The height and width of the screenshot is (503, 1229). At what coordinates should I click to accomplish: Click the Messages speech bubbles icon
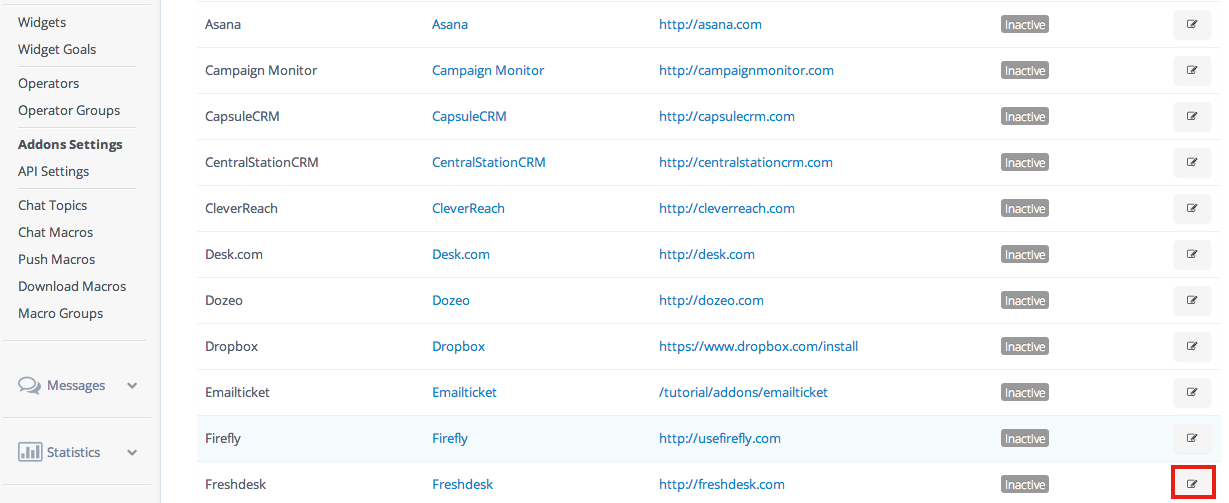[x=30, y=385]
